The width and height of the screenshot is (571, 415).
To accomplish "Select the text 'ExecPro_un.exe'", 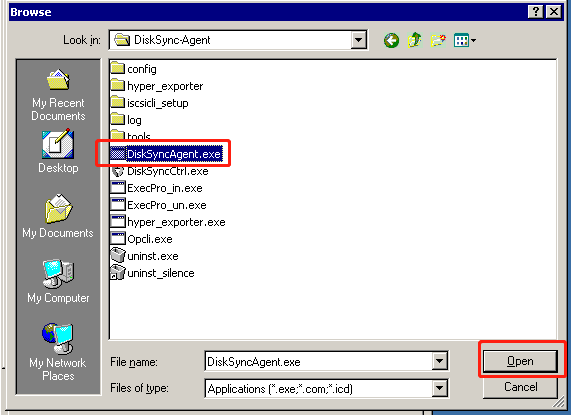I will click(167, 205).
